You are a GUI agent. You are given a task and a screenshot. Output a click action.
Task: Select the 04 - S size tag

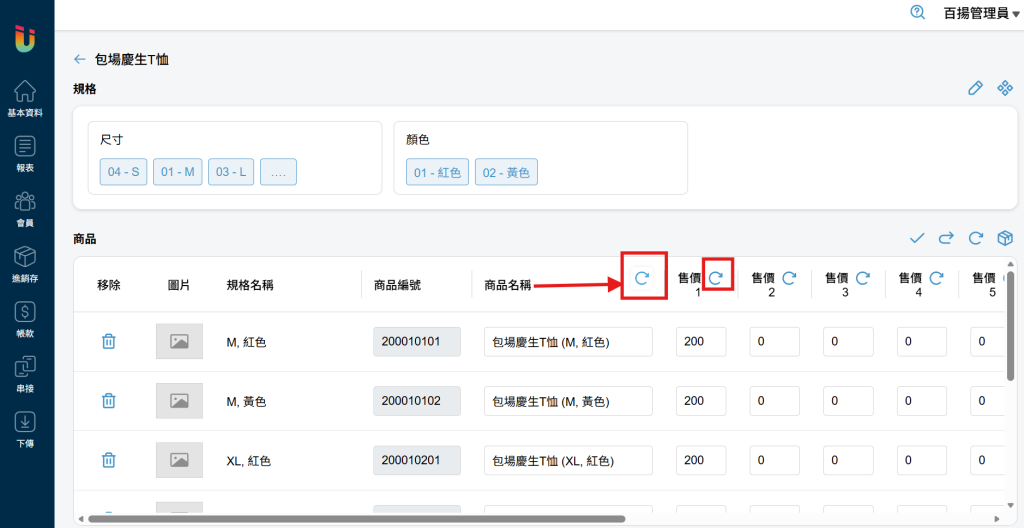123,172
